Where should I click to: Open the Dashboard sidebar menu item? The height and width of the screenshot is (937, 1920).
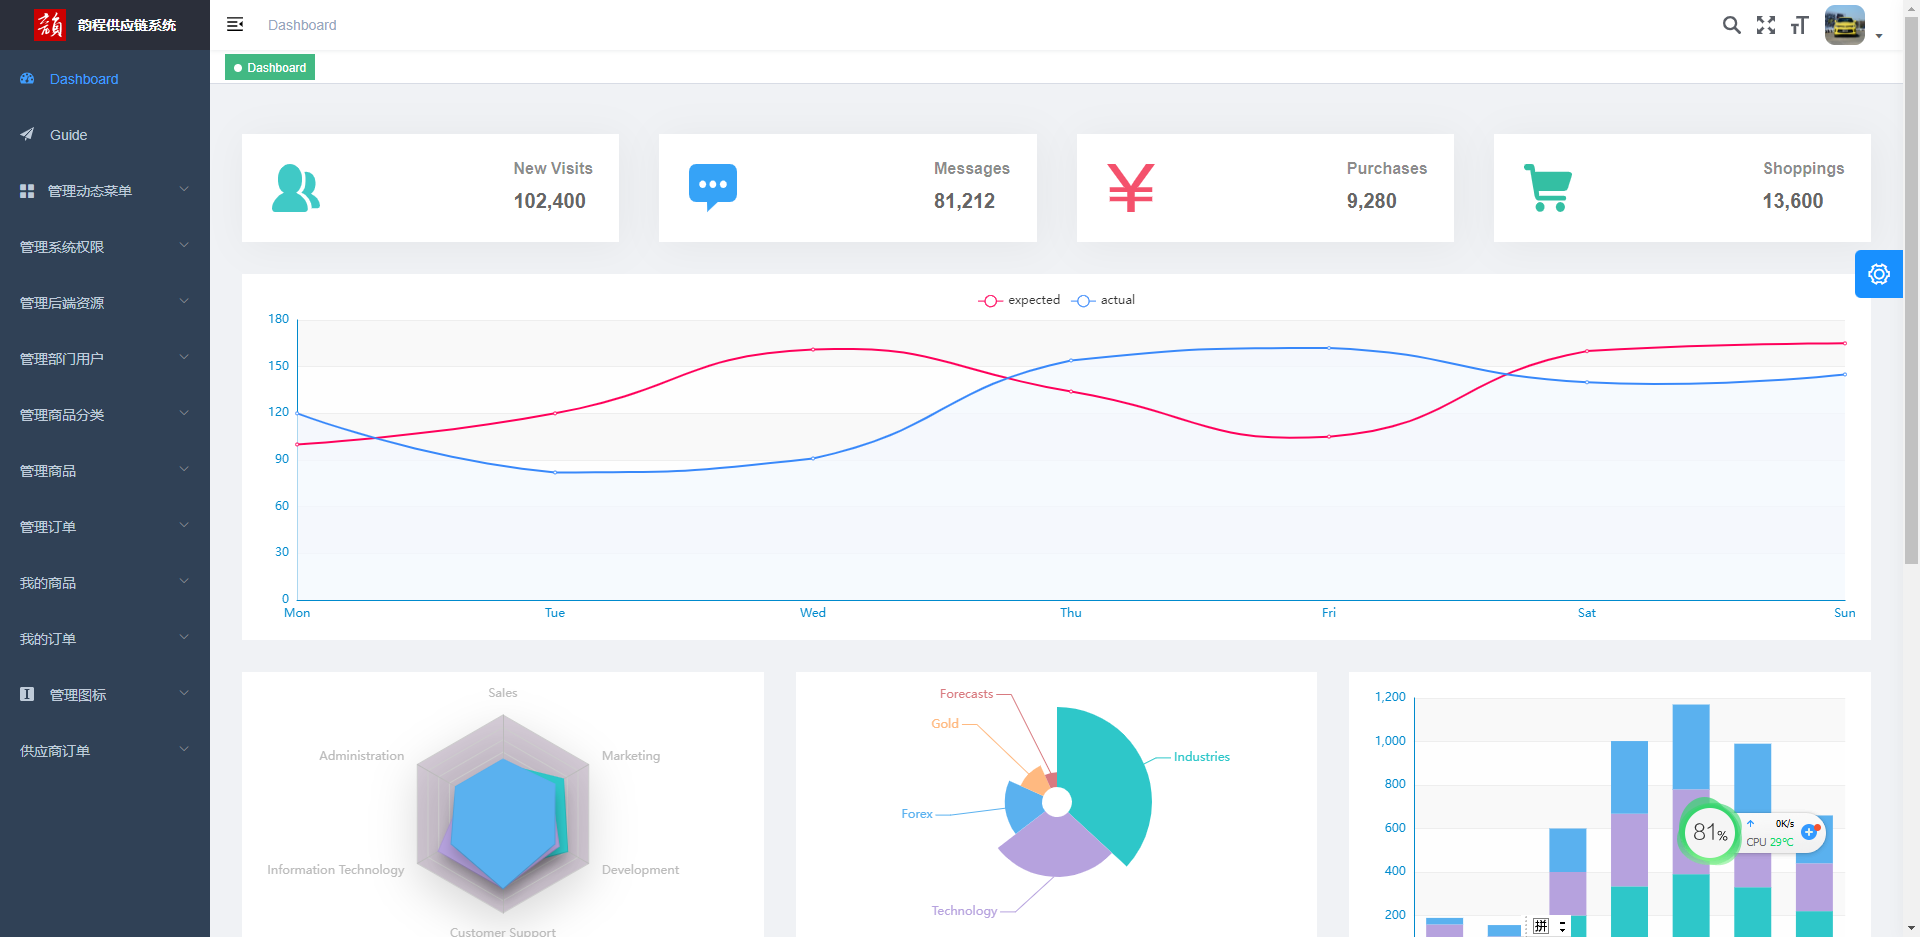pyautogui.click(x=105, y=78)
